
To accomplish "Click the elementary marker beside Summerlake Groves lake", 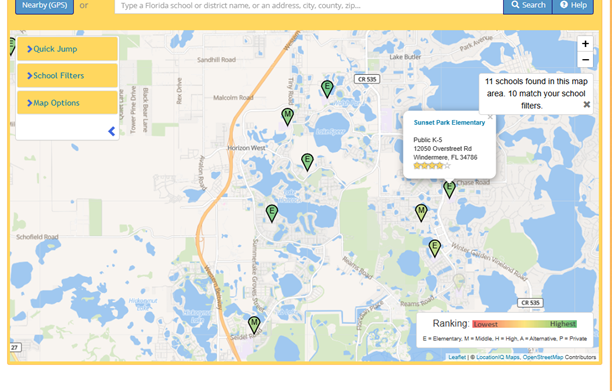I will (272, 213).
